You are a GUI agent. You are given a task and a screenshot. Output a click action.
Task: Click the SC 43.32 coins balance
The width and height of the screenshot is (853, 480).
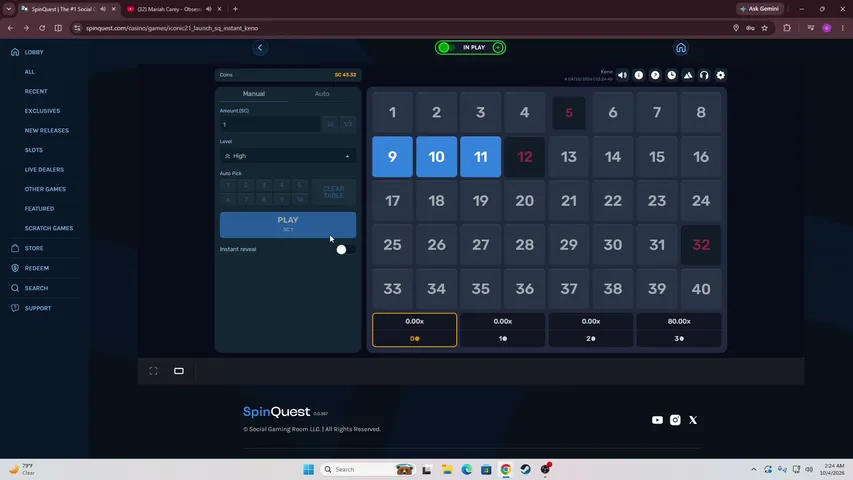(x=345, y=75)
